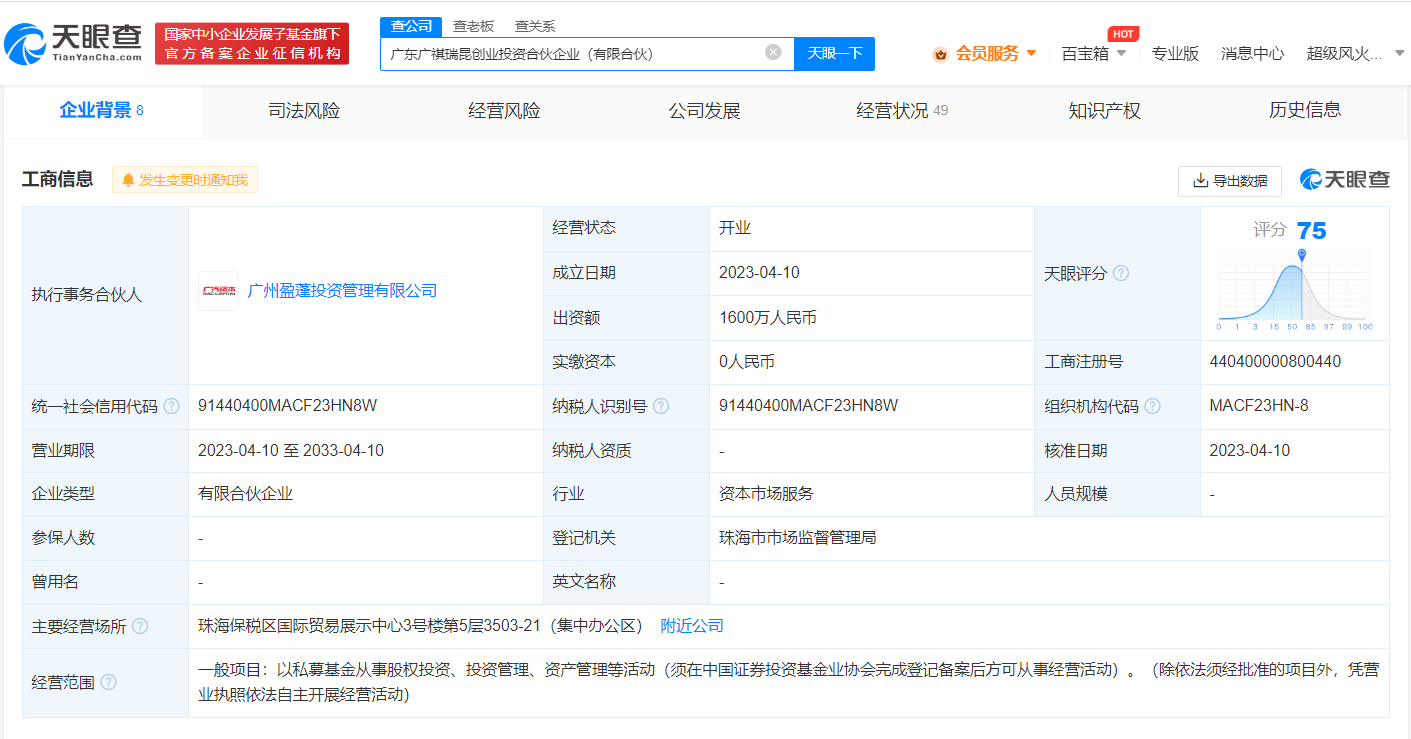Switch to the 经营状况 tab

tap(902, 111)
